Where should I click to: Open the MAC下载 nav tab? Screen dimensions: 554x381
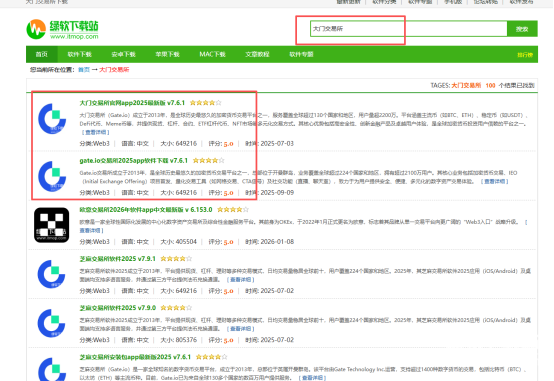tap(212, 54)
